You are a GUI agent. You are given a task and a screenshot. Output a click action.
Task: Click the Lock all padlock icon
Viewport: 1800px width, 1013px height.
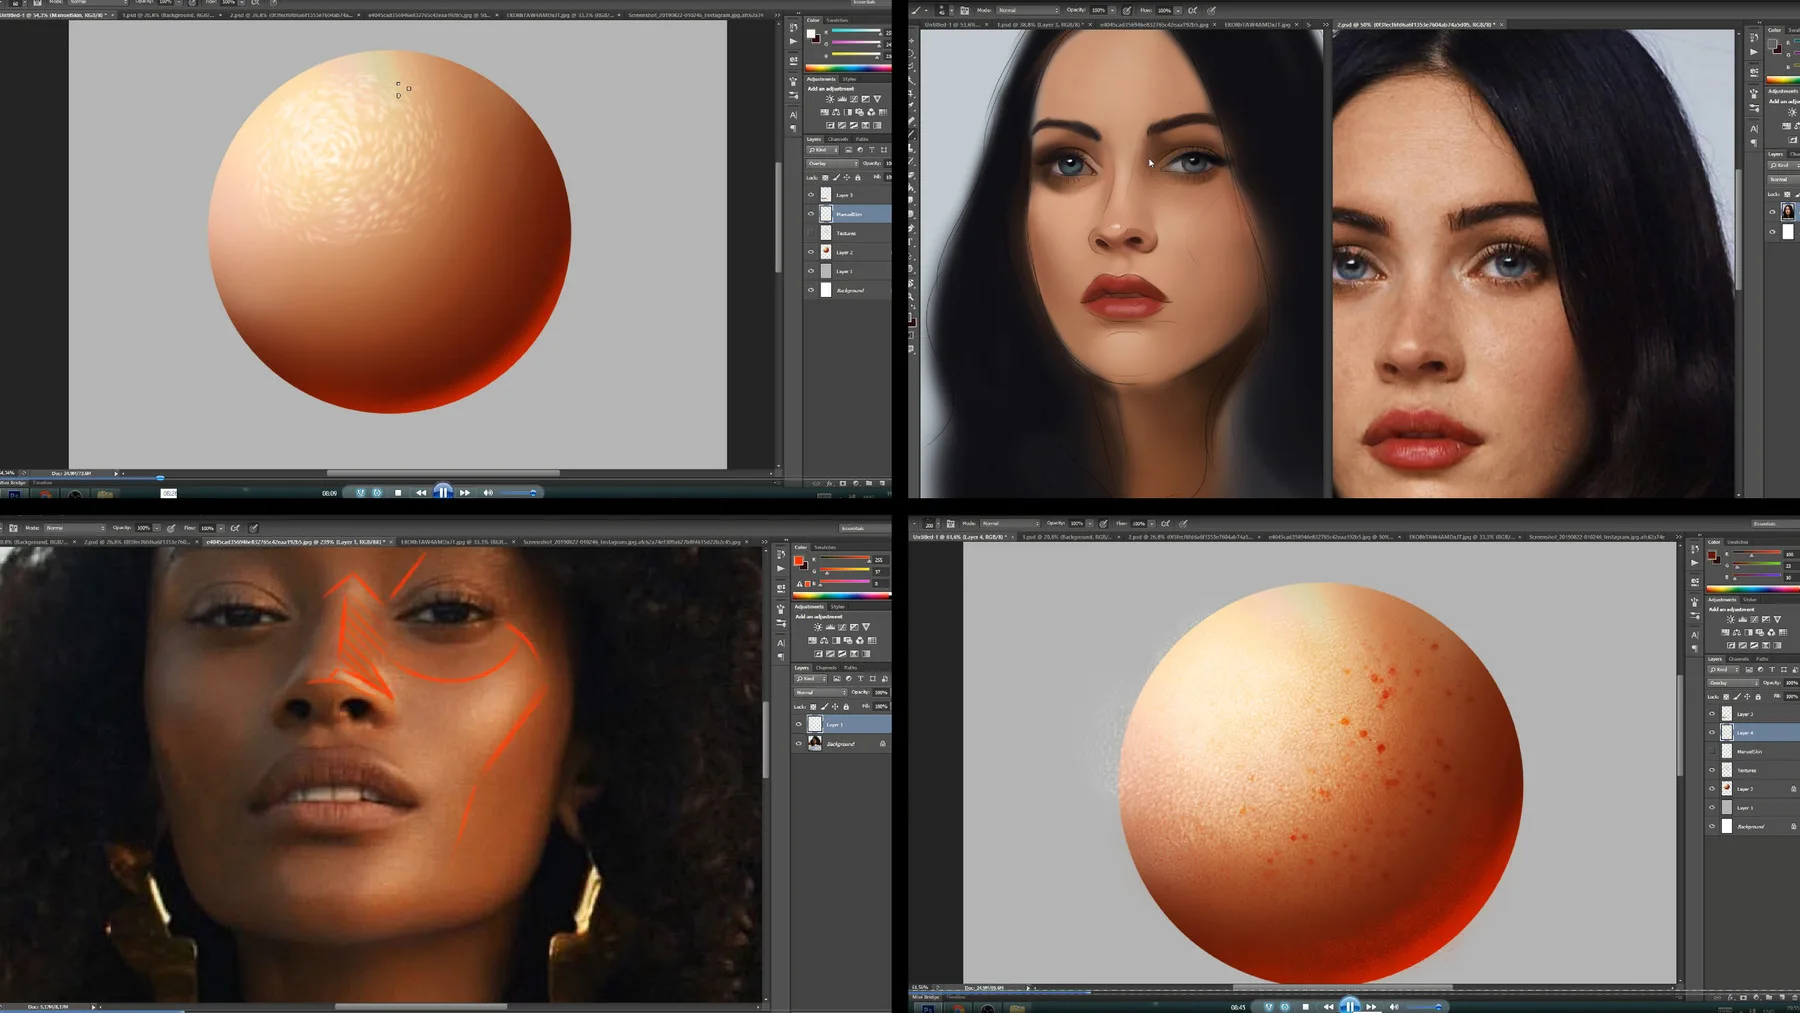pyautogui.click(x=858, y=177)
